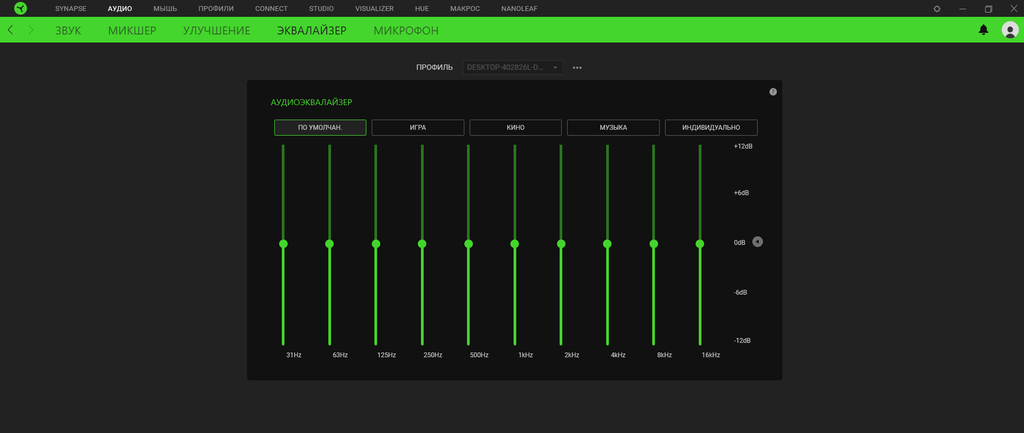Image resolution: width=1024 pixels, height=433 pixels.
Task: Go back with the left arrow
Action: [x=10, y=30]
